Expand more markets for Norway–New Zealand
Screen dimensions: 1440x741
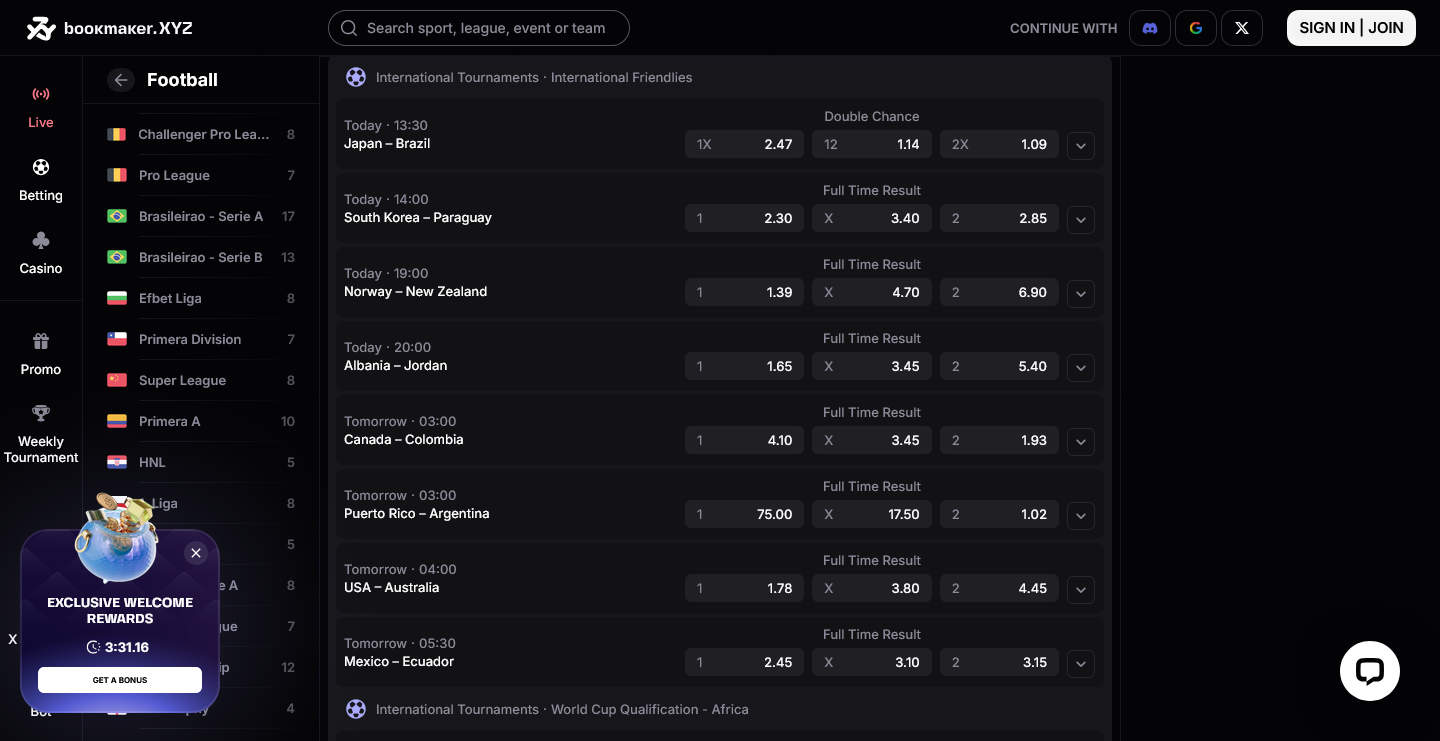click(x=1080, y=293)
